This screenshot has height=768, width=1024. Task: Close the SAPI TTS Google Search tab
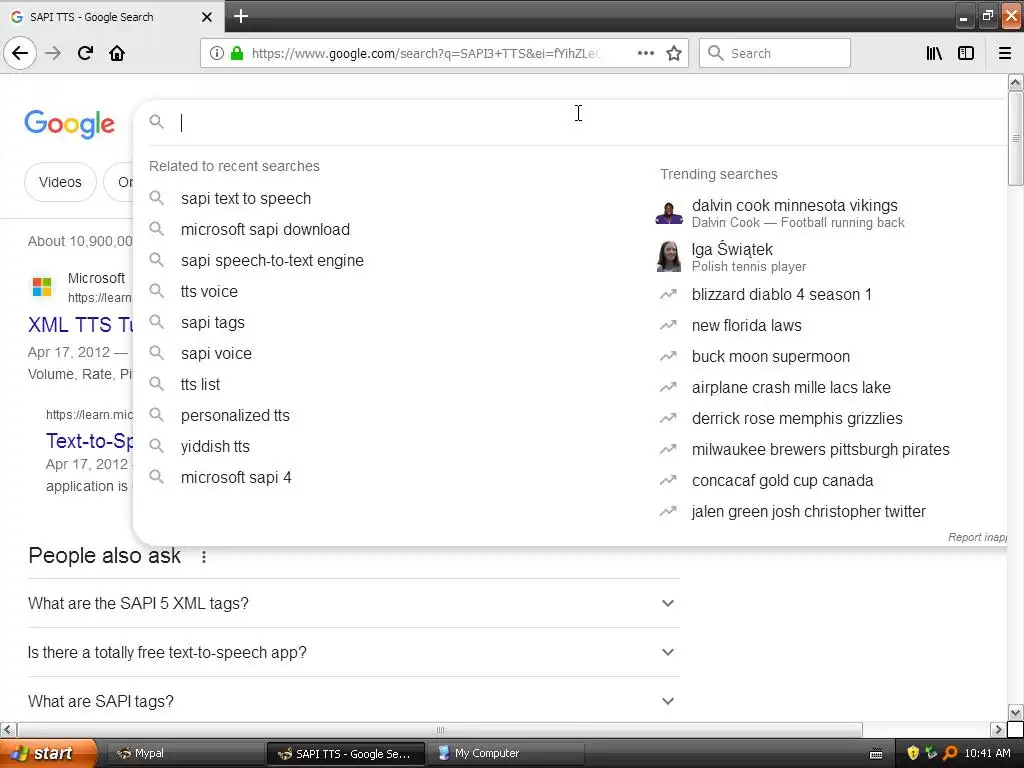point(206,17)
